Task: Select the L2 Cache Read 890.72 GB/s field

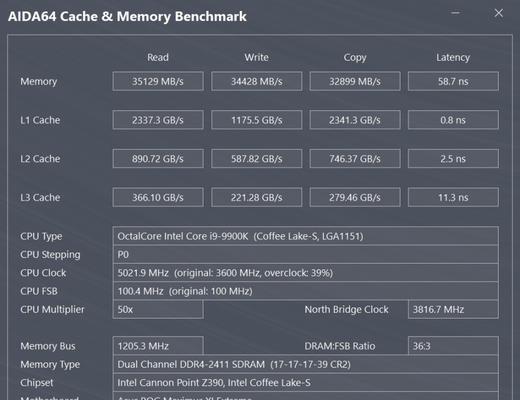Action: (158, 159)
